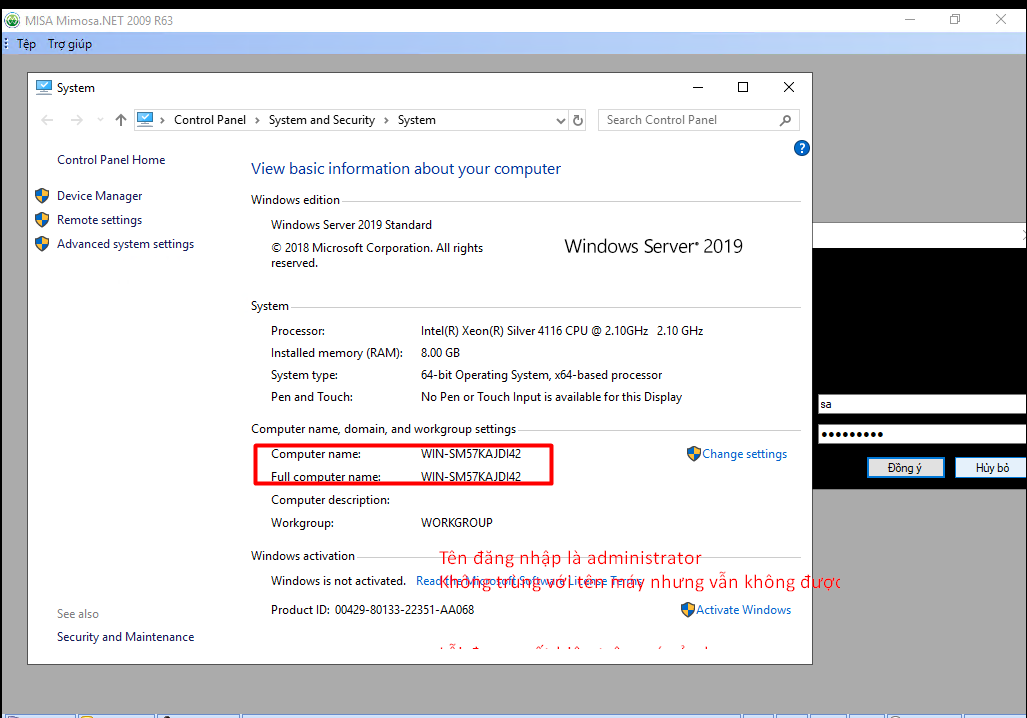This screenshot has width=1027, height=718.
Task: Click the shield icon beside Device Manager
Action: point(42,196)
